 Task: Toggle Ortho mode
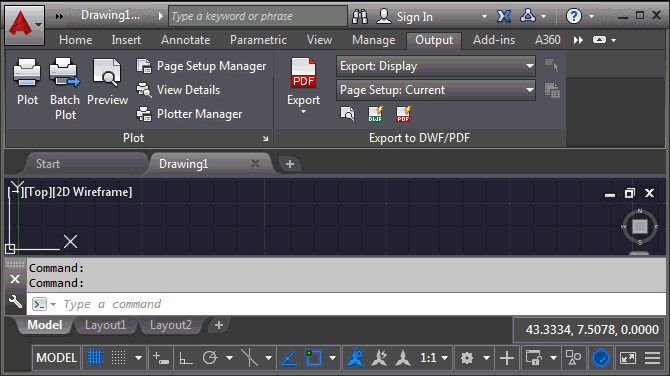click(x=185, y=358)
